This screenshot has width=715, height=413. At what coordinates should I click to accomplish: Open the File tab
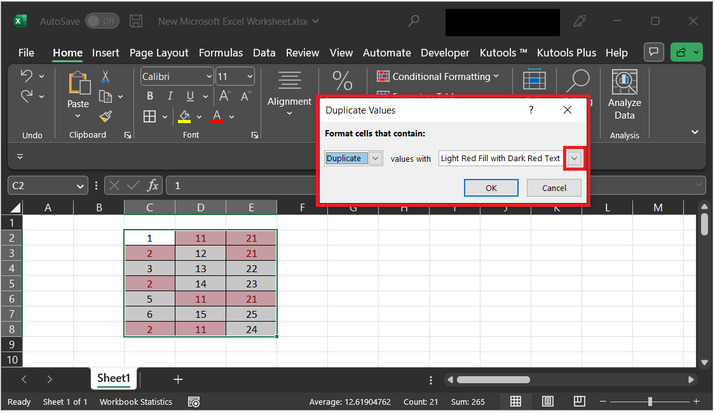tap(26, 53)
